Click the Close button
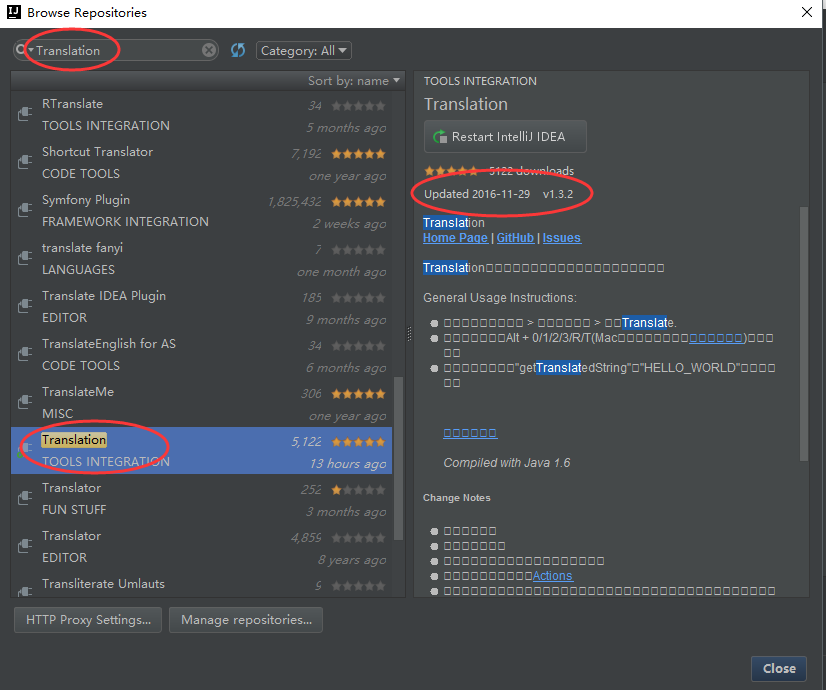The width and height of the screenshot is (826, 690). click(779, 668)
